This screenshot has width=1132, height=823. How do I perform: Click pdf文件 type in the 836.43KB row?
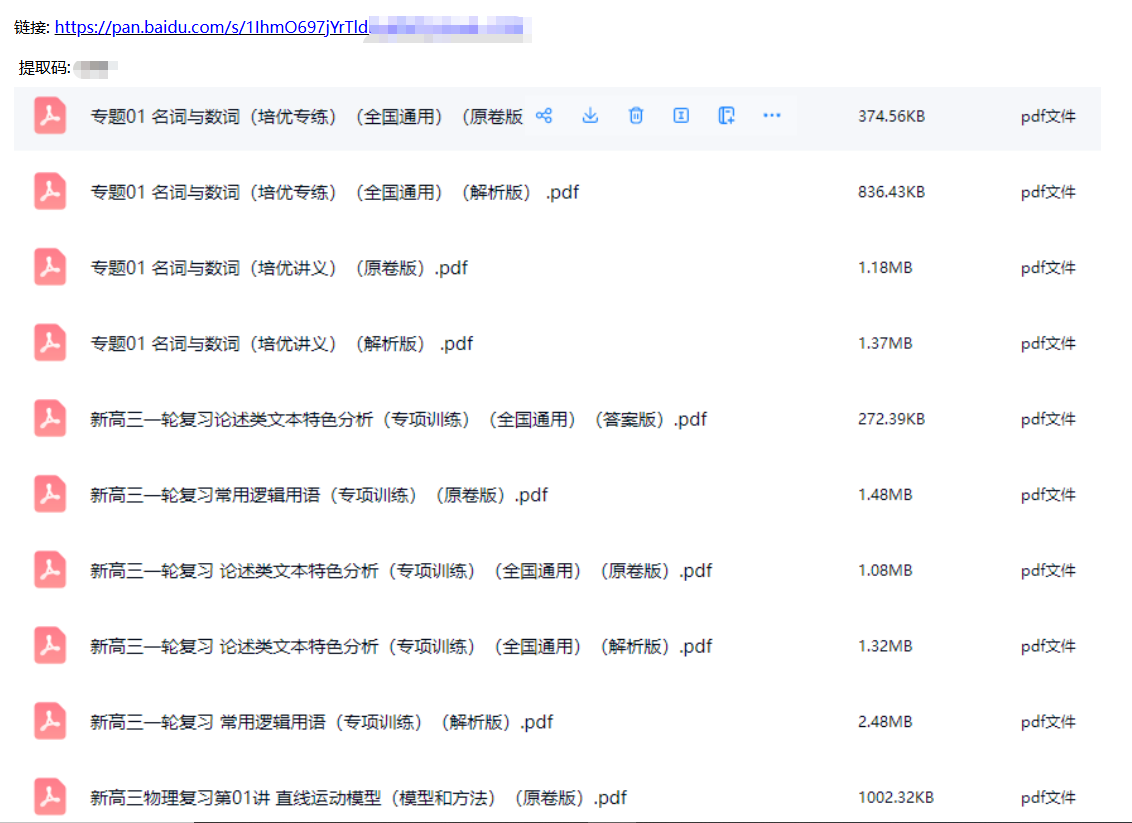tap(1048, 192)
